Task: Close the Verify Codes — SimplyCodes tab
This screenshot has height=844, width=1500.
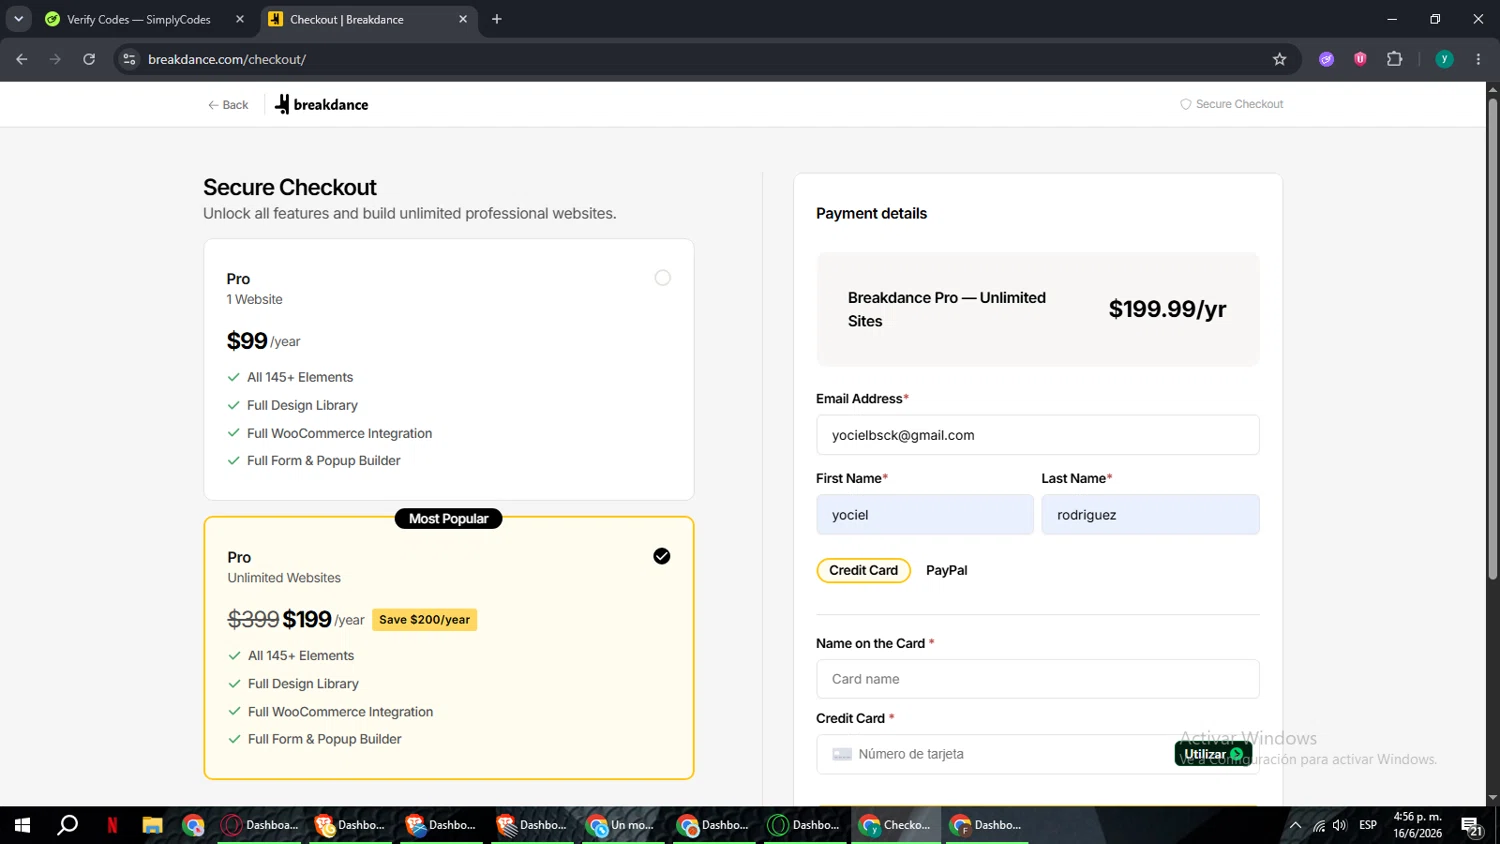Action: click(240, 19)
